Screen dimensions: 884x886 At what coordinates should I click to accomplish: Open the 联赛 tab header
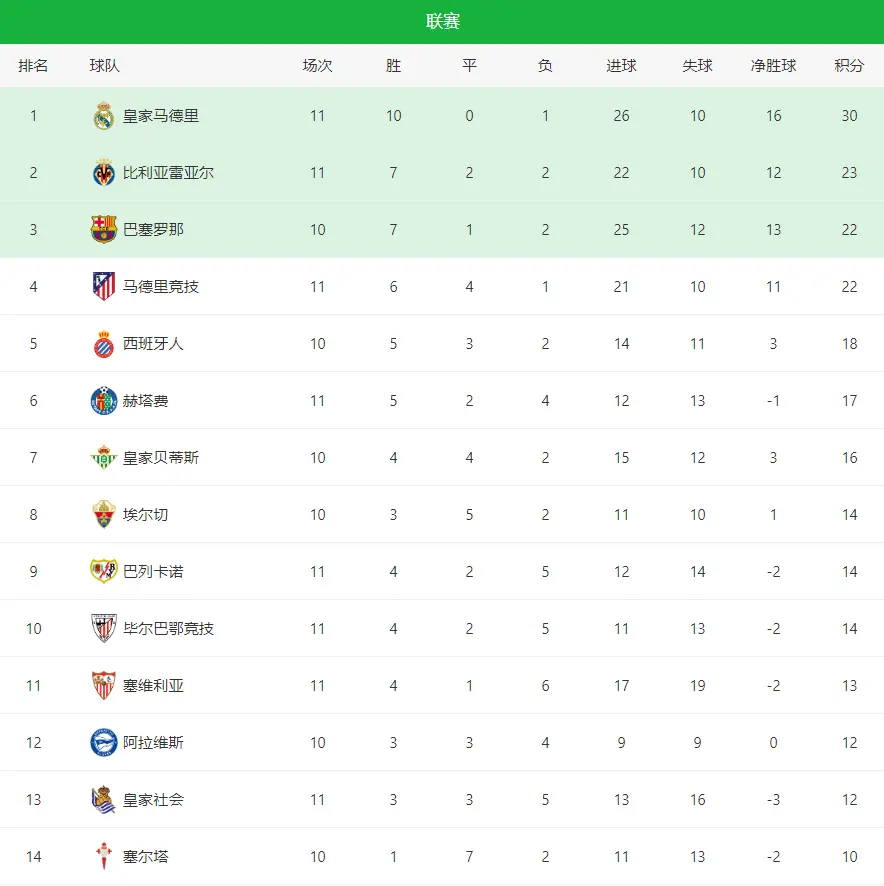442,22
